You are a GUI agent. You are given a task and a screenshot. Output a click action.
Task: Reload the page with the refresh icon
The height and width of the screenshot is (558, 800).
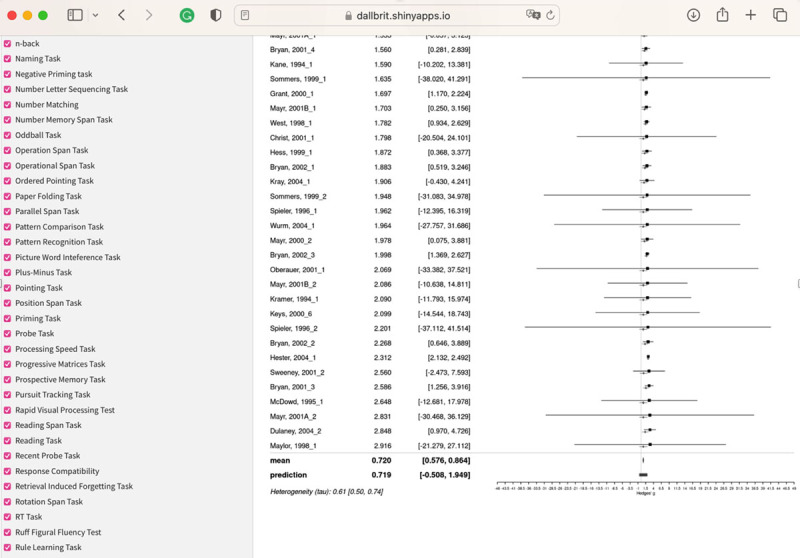pyautogui.click(x=551, y=16)
